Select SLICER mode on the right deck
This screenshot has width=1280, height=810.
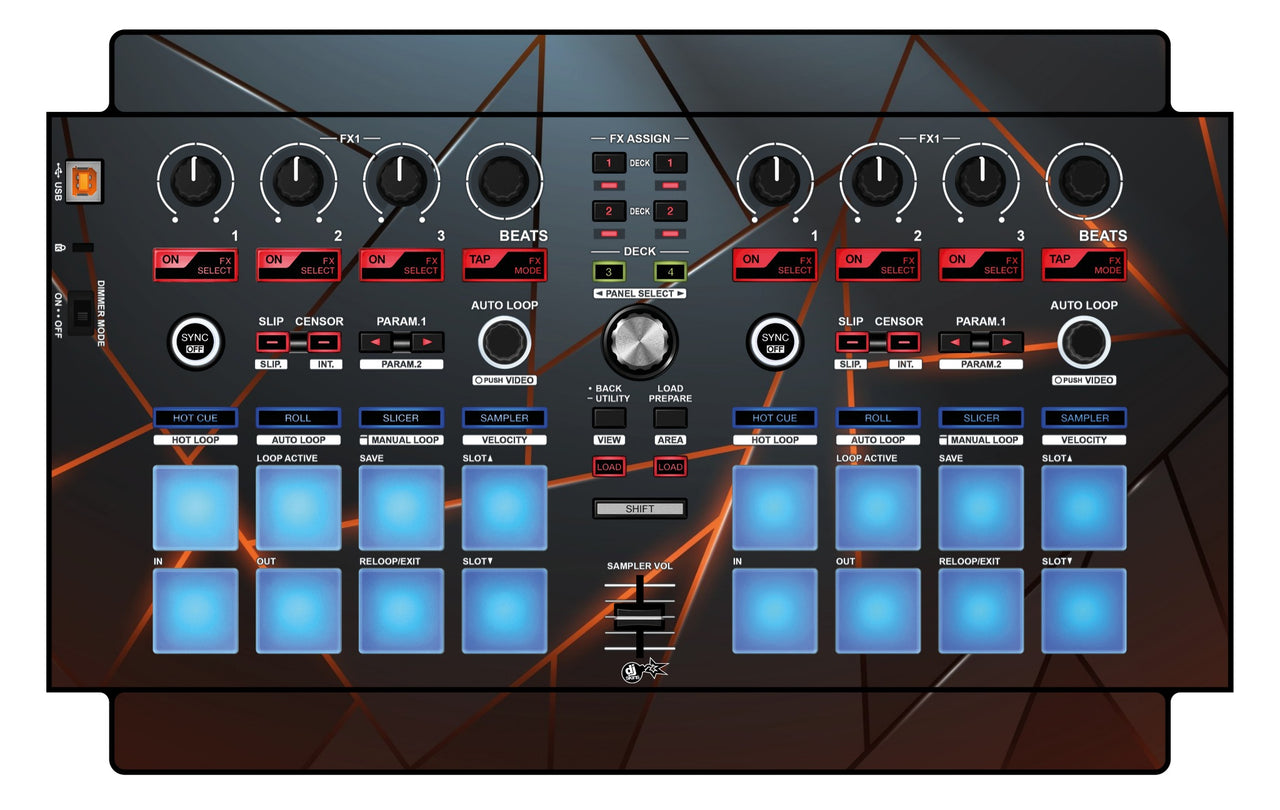981,417
